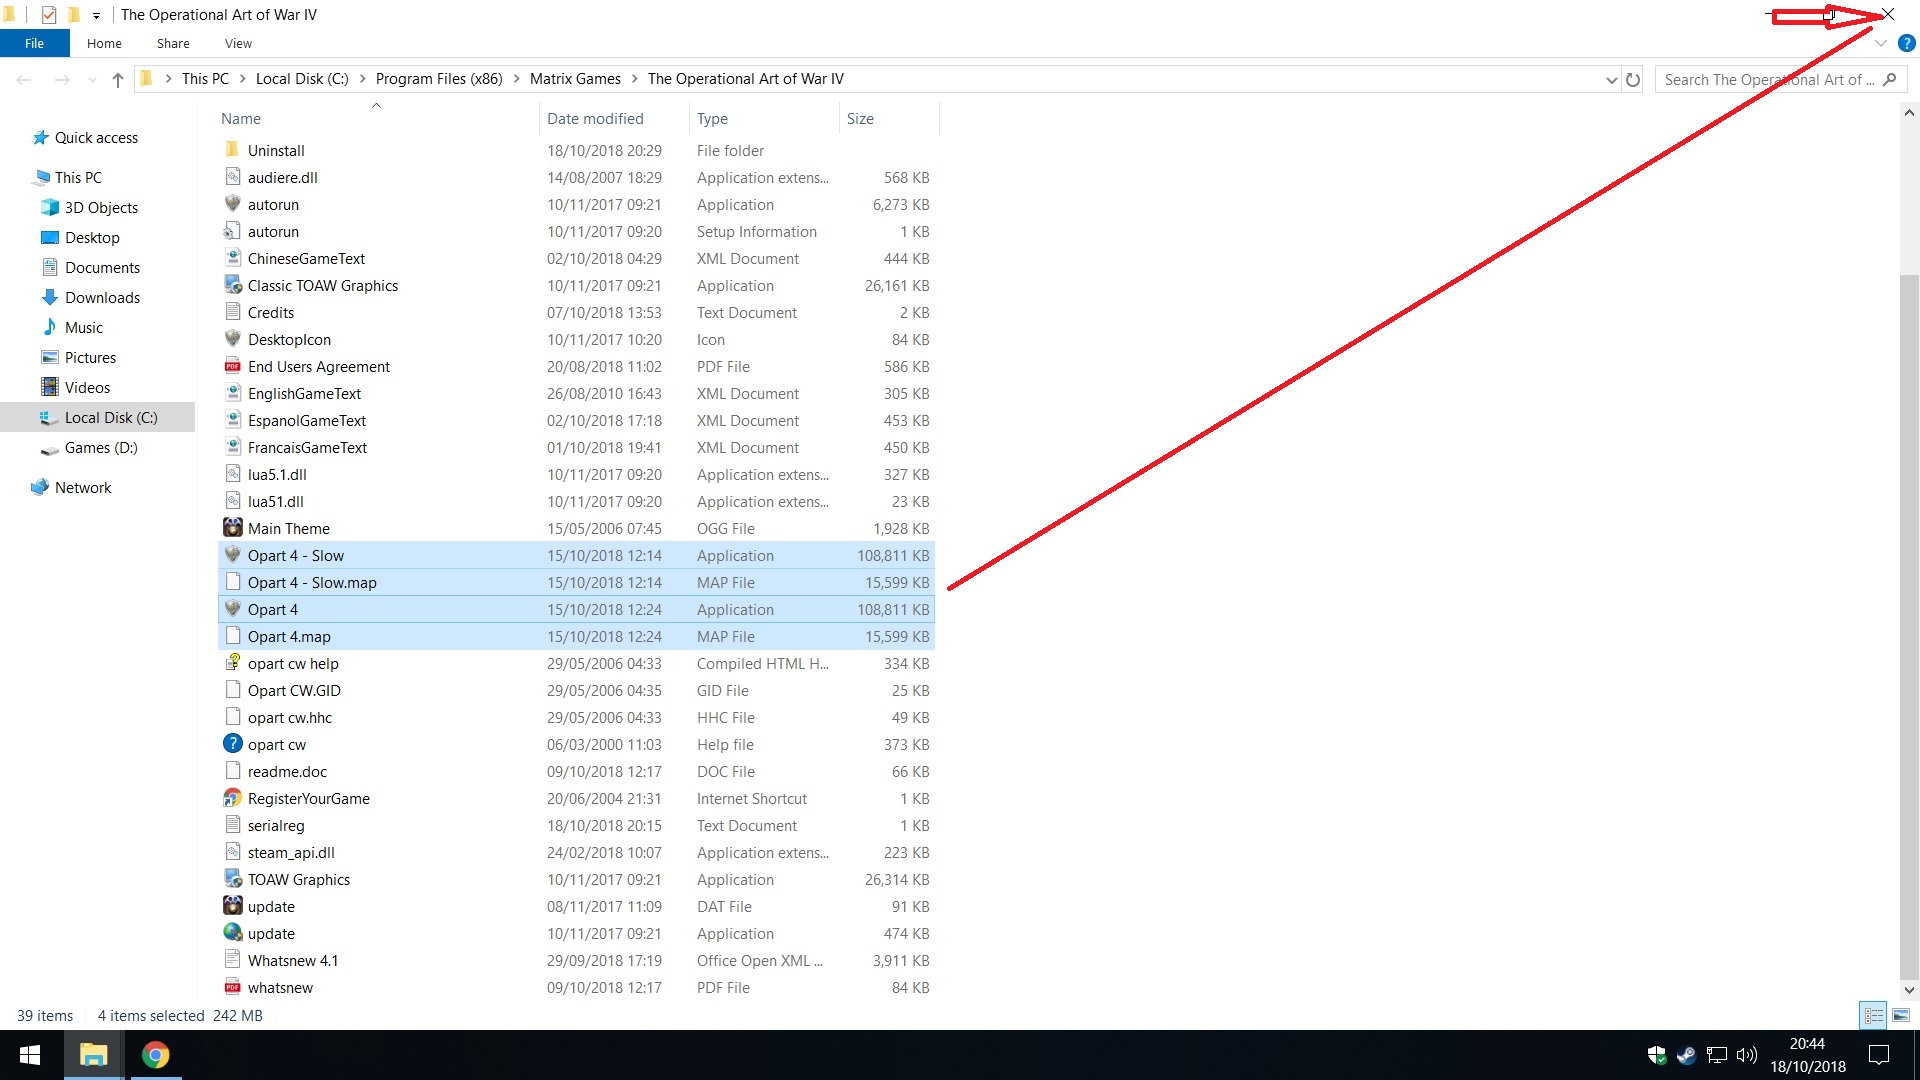The height and width of the screenshot is (1080, 1920).
Task: Open the Customize Quick Access Toolbar dropdown
Action: pos(96,15)
